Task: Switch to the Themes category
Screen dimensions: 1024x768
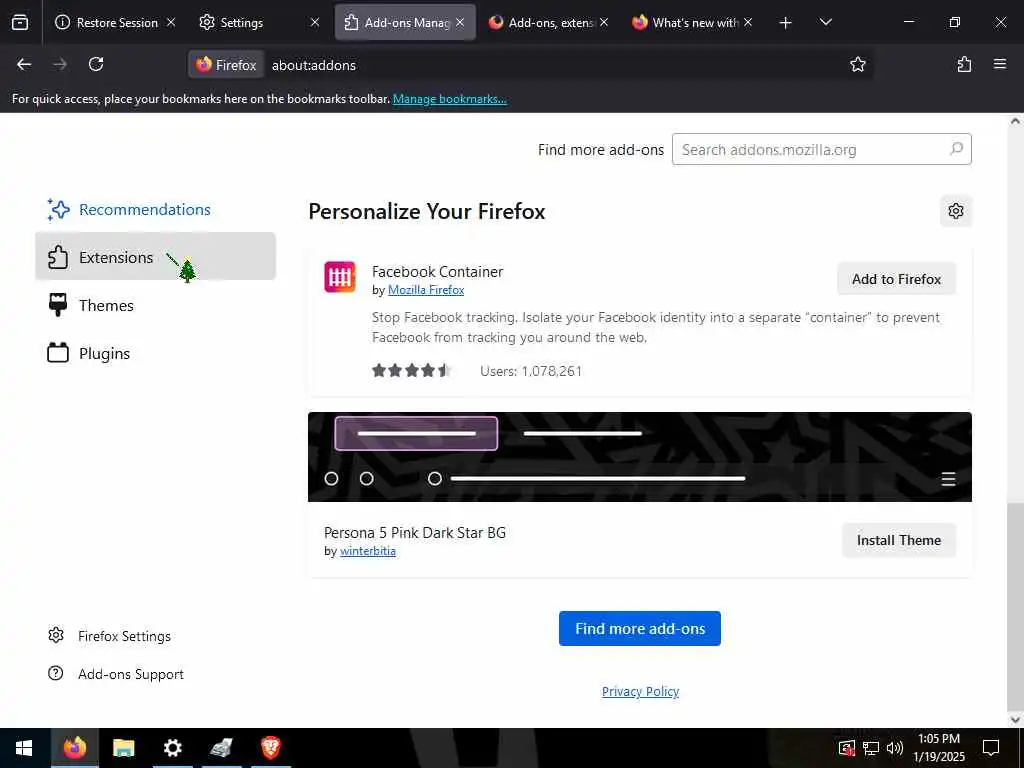Action: 155,305
